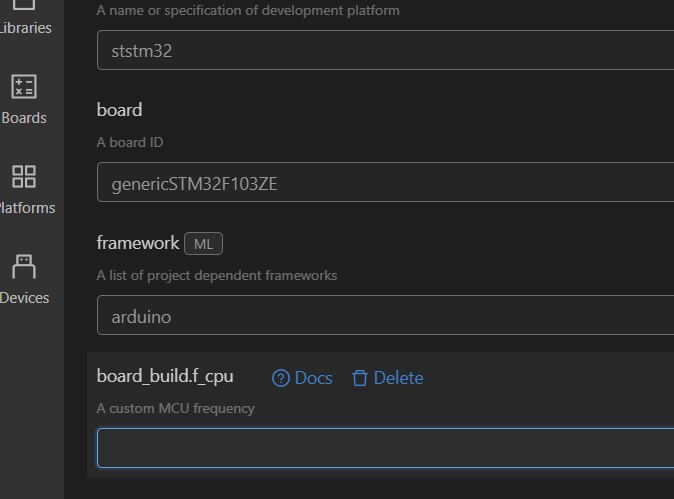674x499 pixels.
Task: Click the board_build.f_cpu option heading
Action: [x=165, y=376]
